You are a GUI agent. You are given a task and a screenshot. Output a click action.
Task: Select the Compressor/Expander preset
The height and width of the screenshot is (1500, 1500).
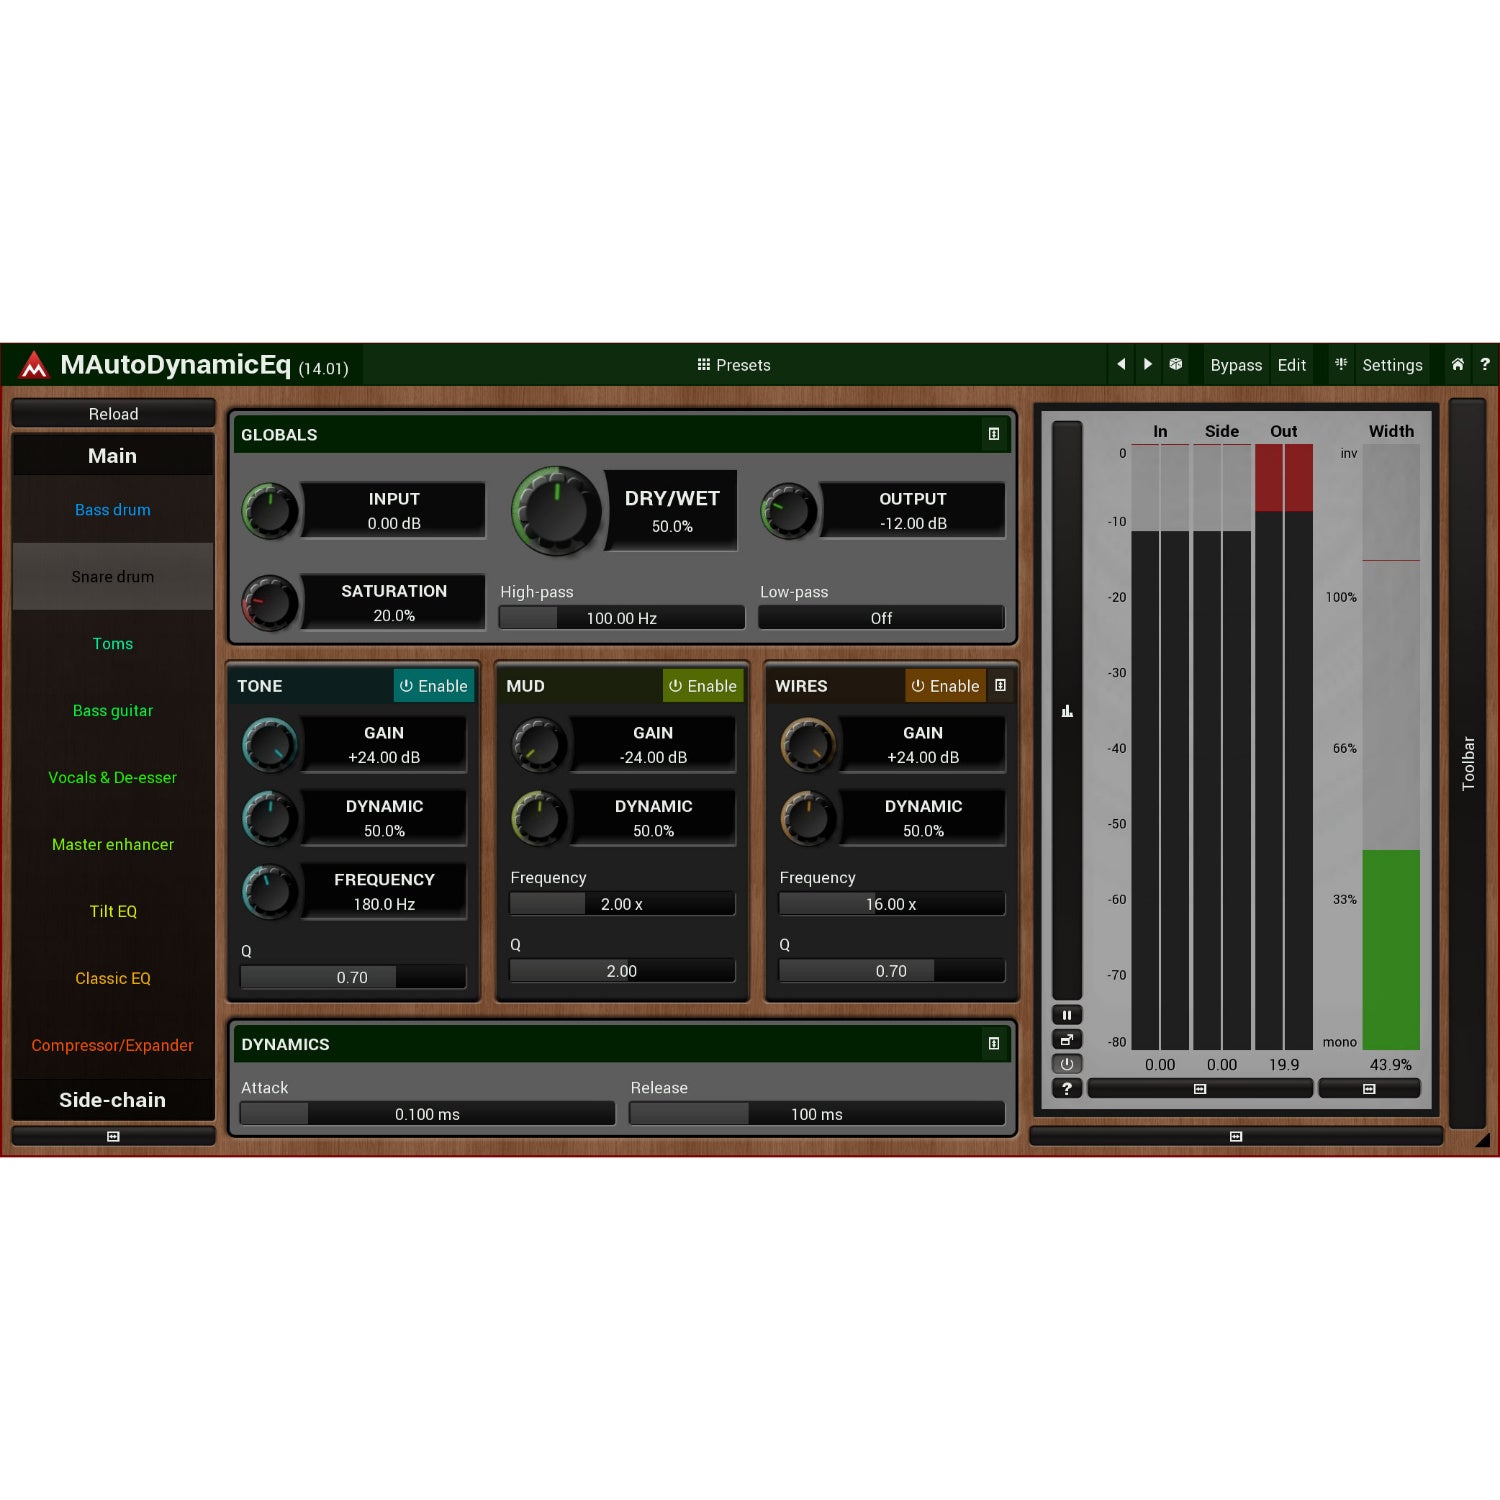click(113, 1045)
